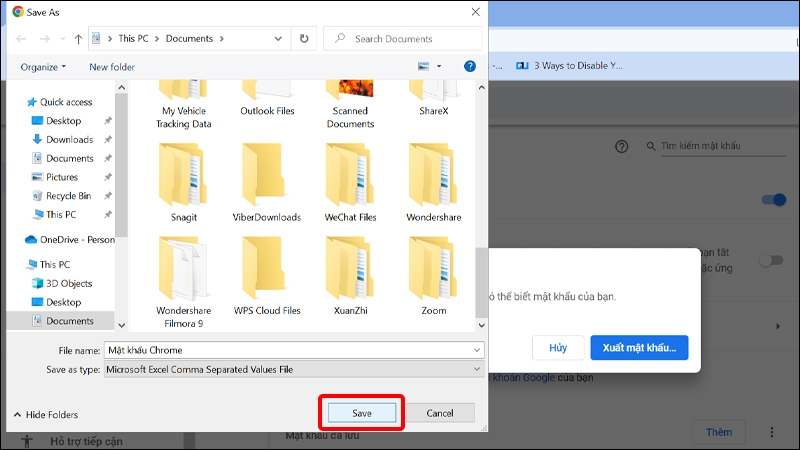Image resolution: width=800 pixels, height=450 pixels.
Task: Create a New folder
Action: [112, 67]
